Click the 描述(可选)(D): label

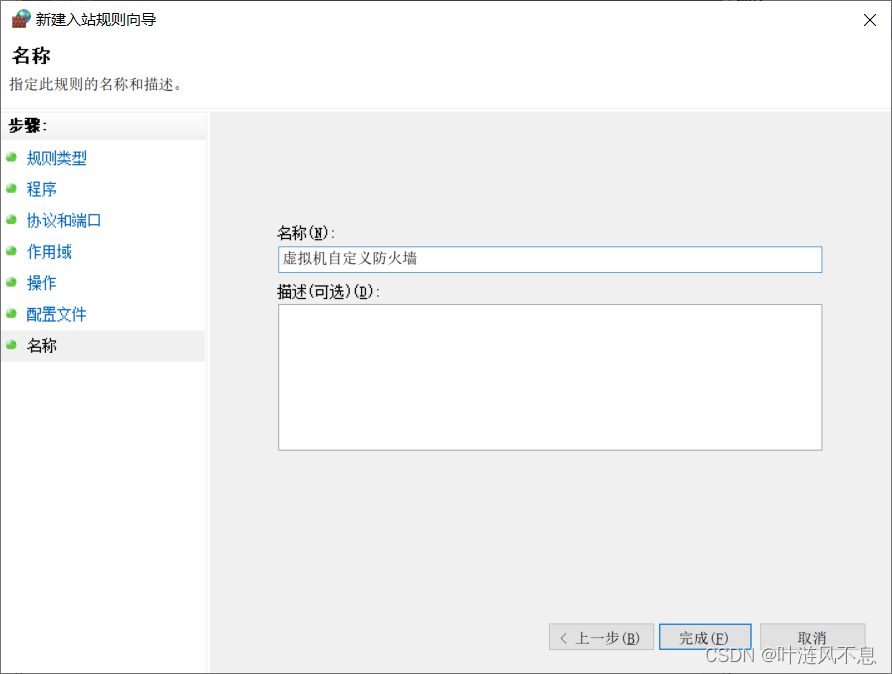pyautogui.click(x=328, y=292)
